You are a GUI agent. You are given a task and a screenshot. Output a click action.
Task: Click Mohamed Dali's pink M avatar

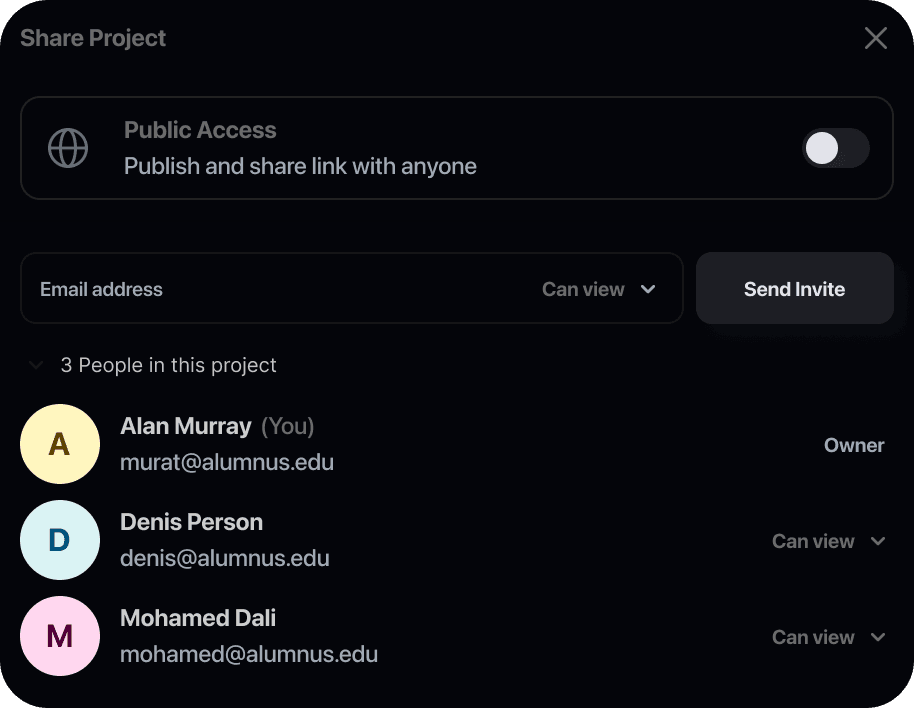[x=60, y=636]
